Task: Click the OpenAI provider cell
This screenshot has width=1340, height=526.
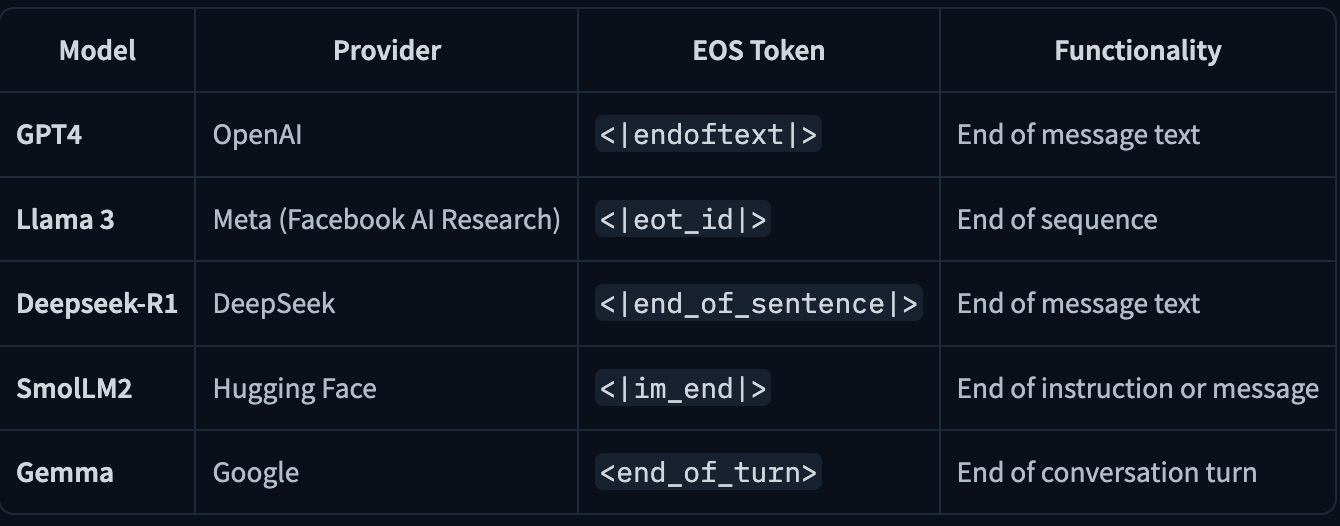Action: (257, 135)
